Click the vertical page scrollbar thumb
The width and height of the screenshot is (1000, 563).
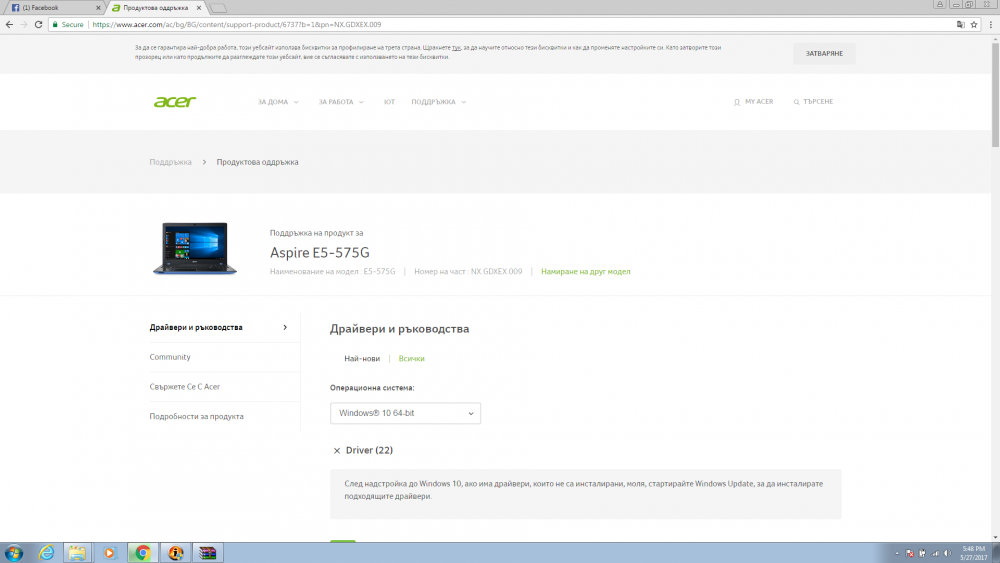click(995, 94)
